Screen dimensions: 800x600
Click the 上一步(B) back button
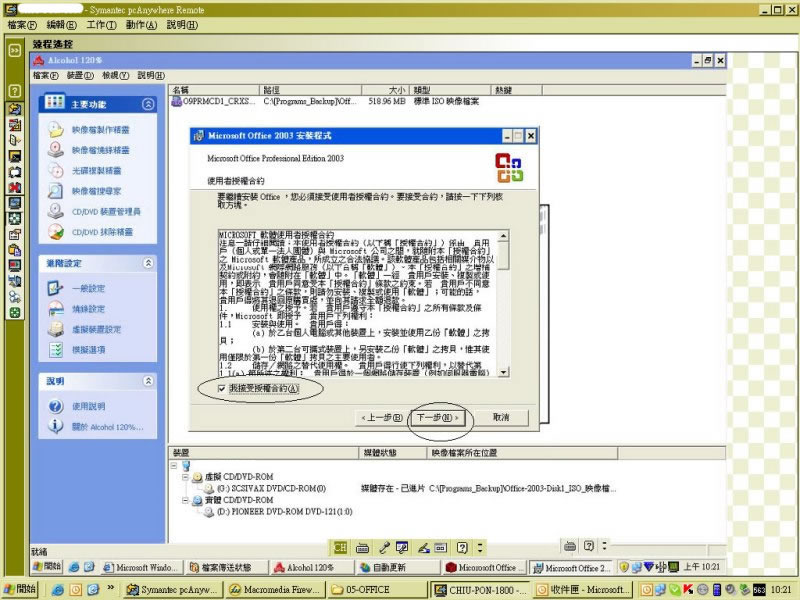[382, 417]
